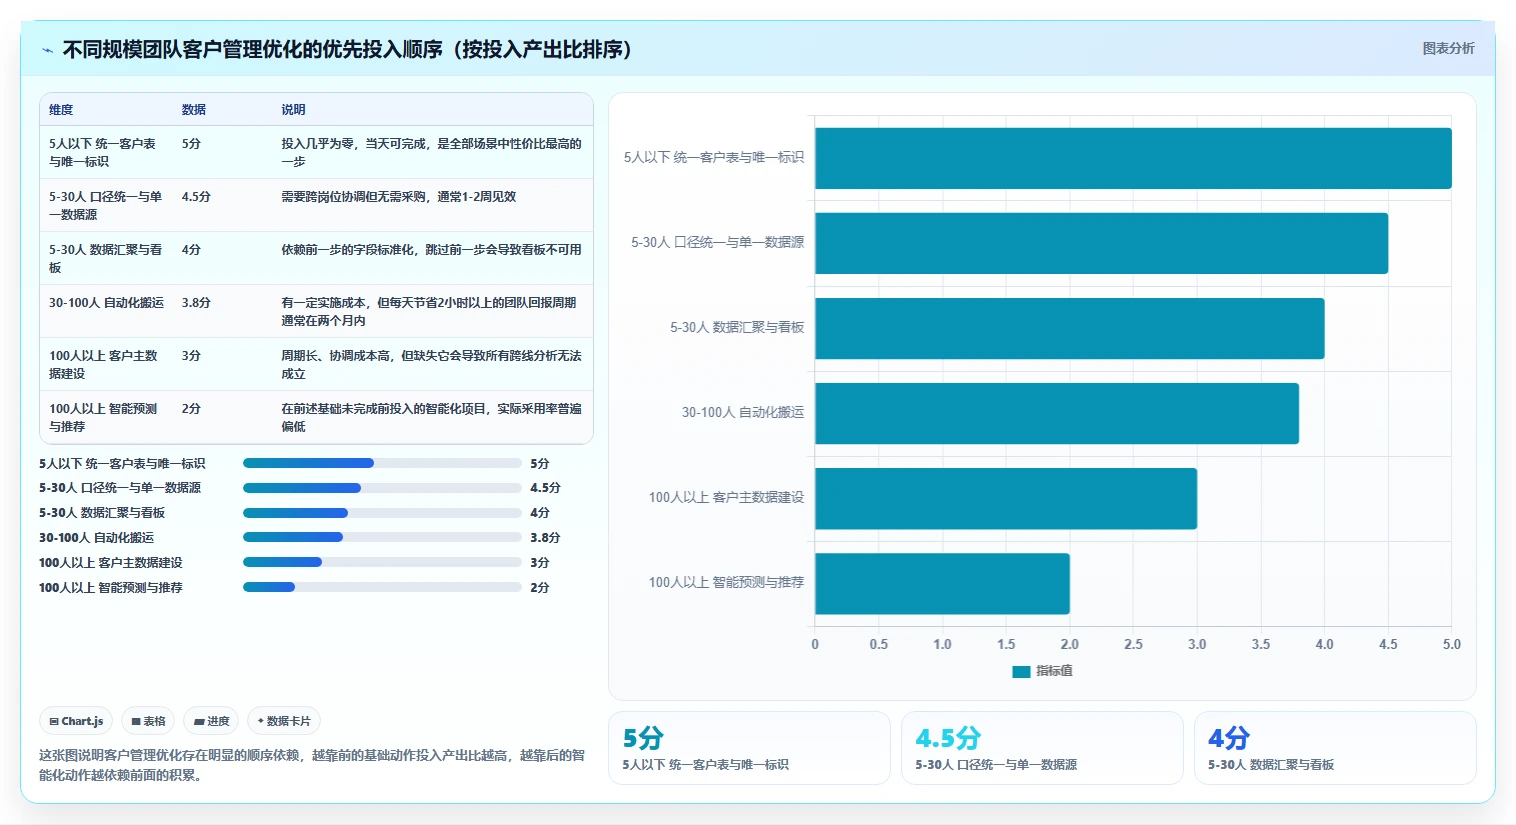Click the summary paragraph starting 这张图说明

click(312, 765)
